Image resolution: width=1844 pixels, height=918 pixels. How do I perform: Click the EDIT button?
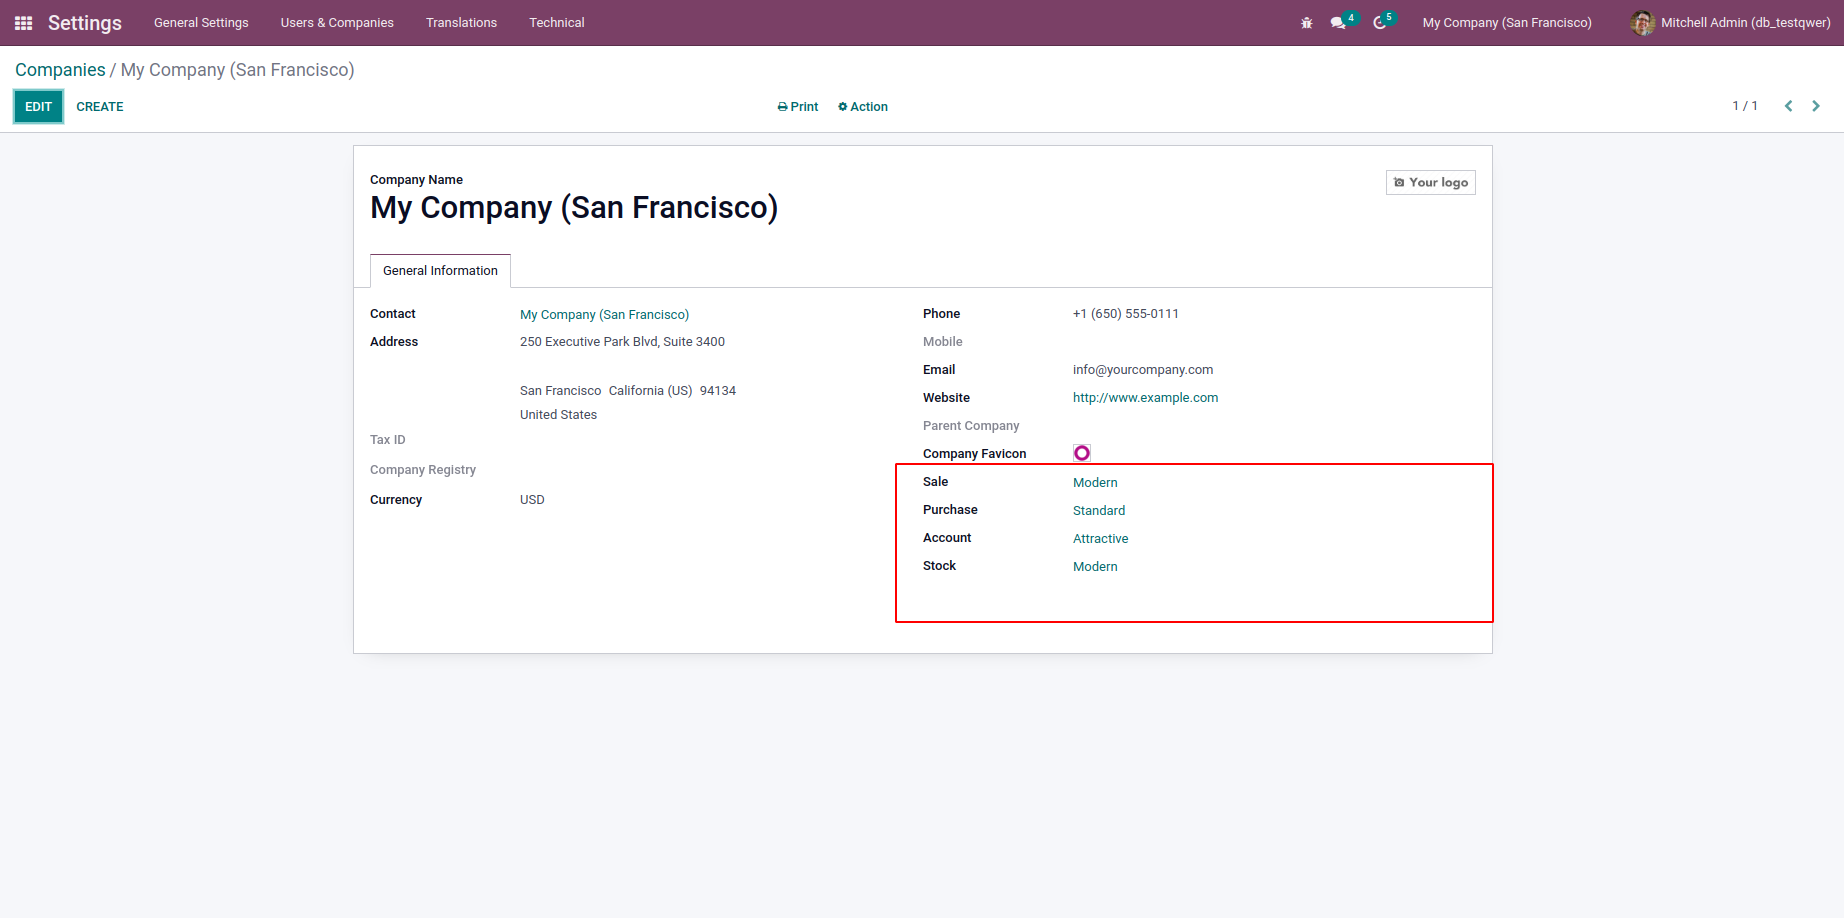coord(38,107)
